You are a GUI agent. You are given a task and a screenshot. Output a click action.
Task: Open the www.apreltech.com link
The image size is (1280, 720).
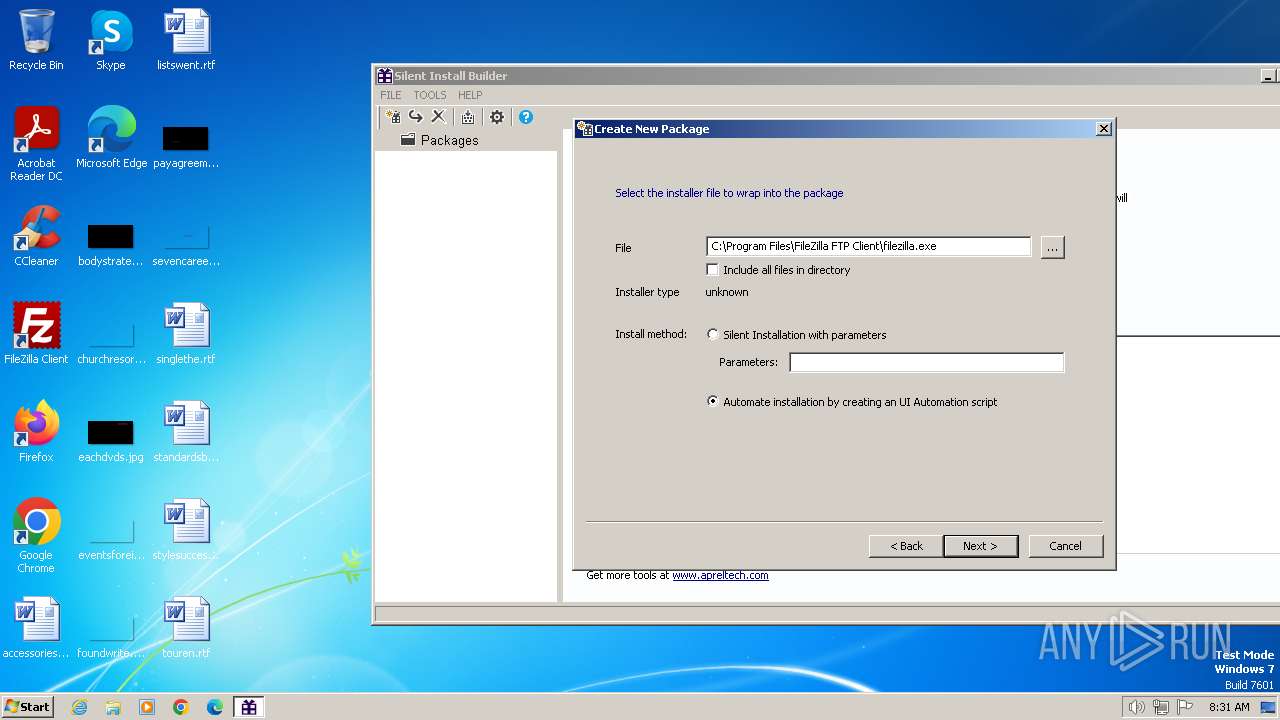click(720, 575)
